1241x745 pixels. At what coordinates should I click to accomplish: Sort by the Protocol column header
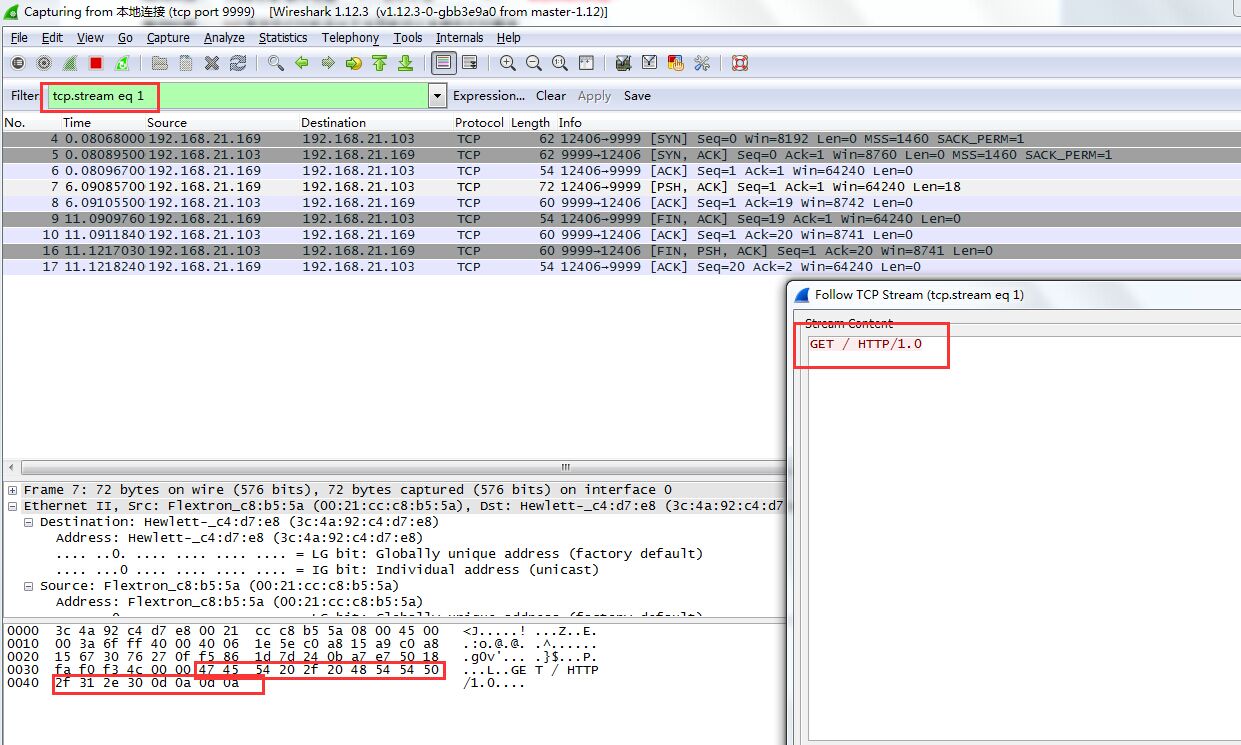[479, 122]
